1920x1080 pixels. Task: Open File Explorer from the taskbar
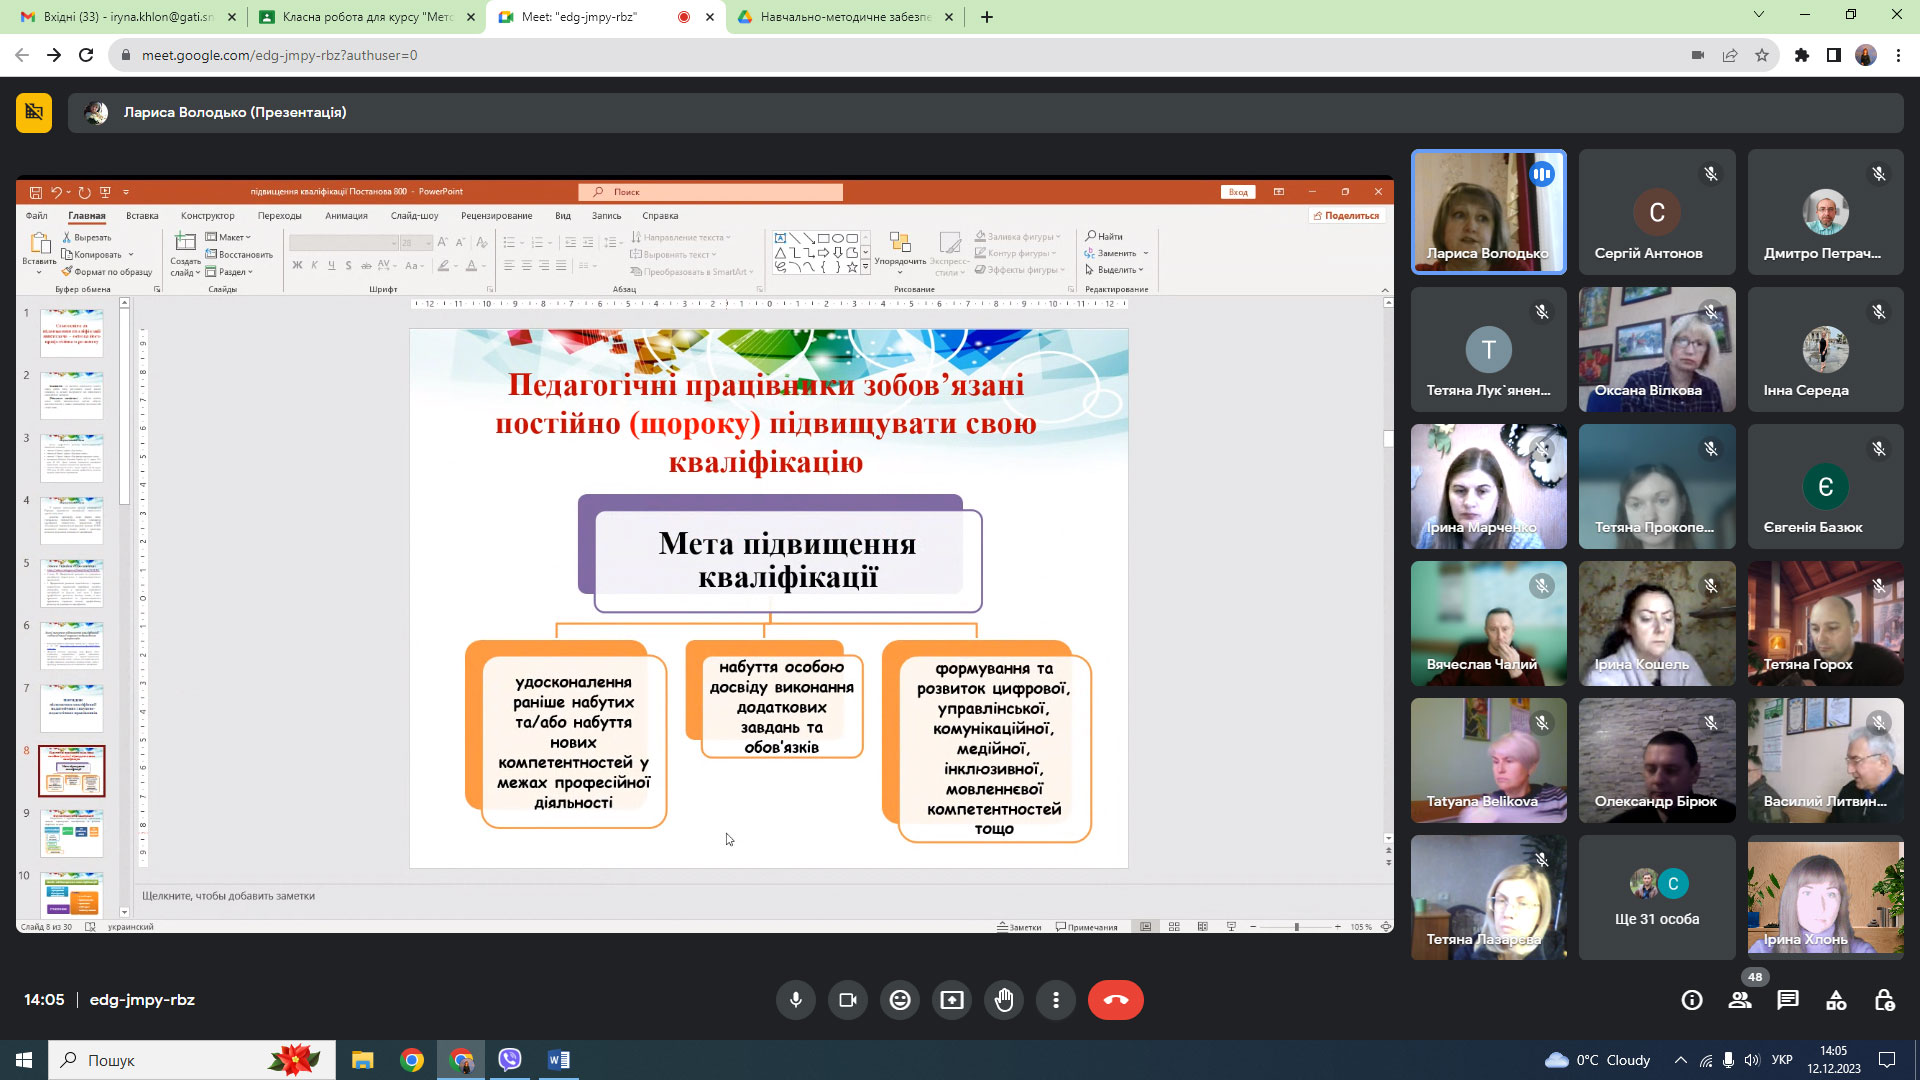coord(362,1060)
